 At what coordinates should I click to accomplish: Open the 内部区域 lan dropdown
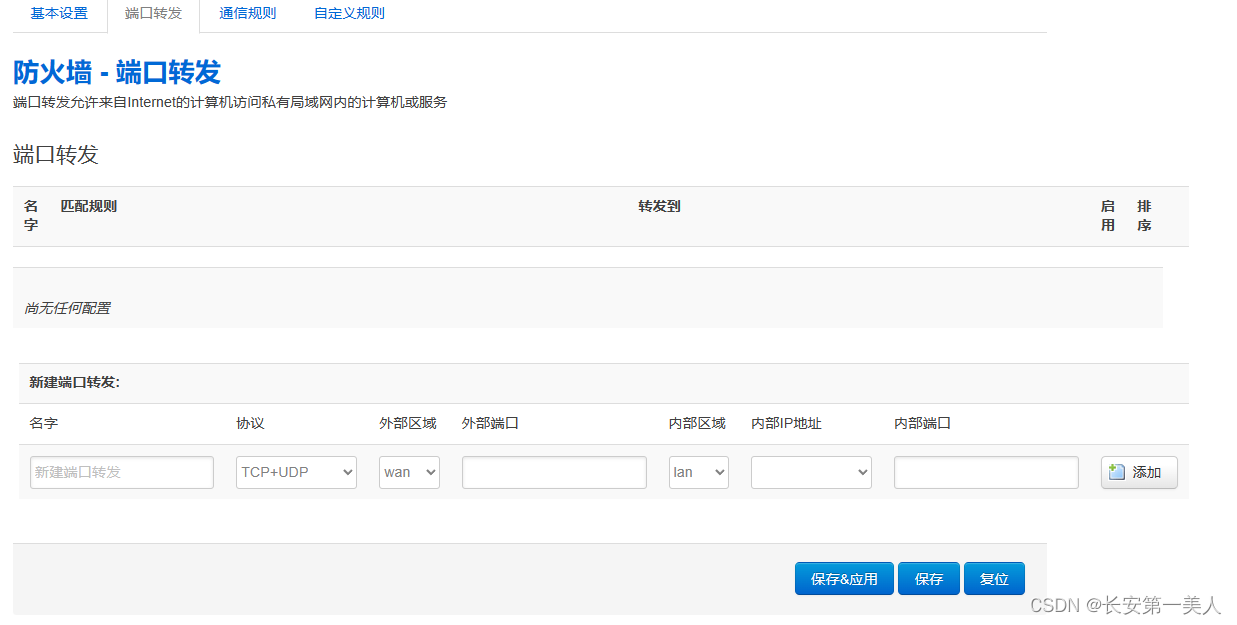(x=698, y=472)
